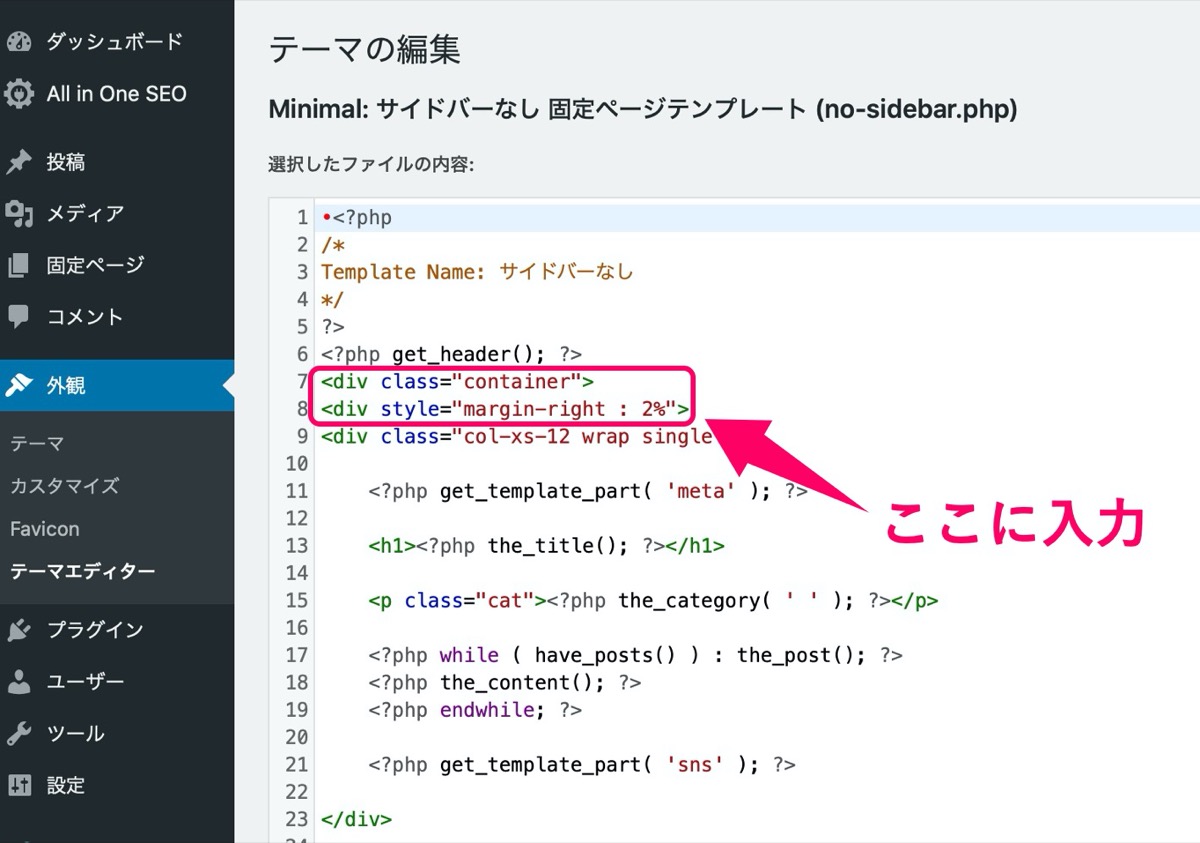Screen dimensions: 1200x843
Task: Click the plug icon beside プラグイン
Action: click(x=18, y=630)
